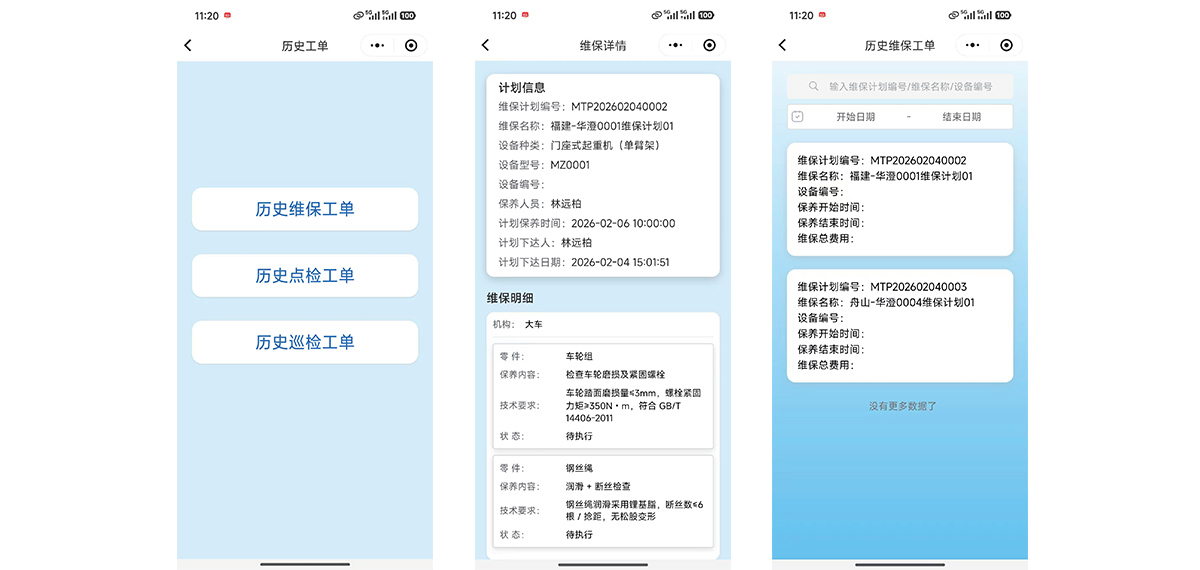1200x570 pixels.
Task: Tap 车轮踏面磨损量 technical requirement text
Action: pyautogui.click(x=633, y=405)
